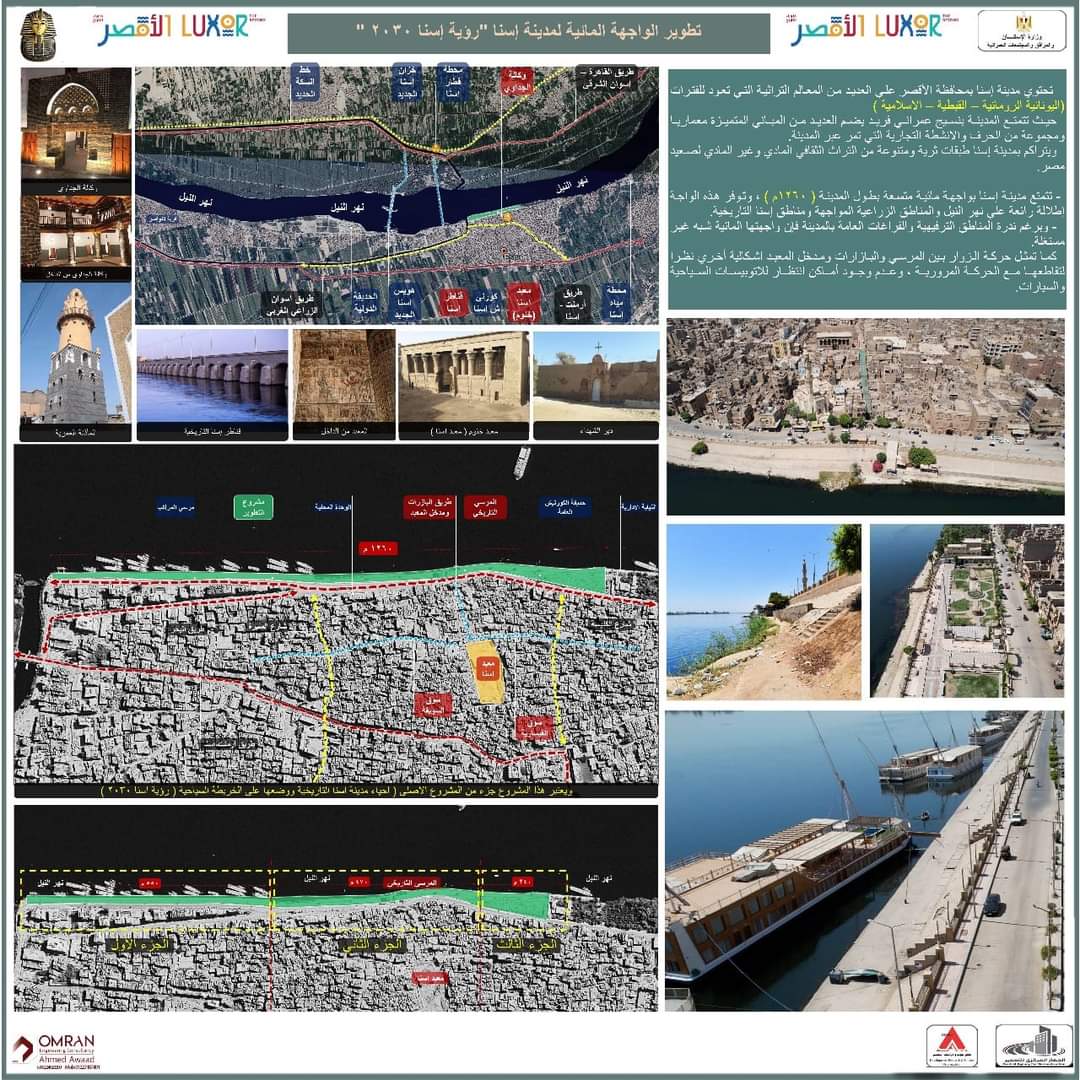Viewport: 1080px width, 1080px height.
Task: Click the Tutankhamun mask icon
Action: pos(39,34)
